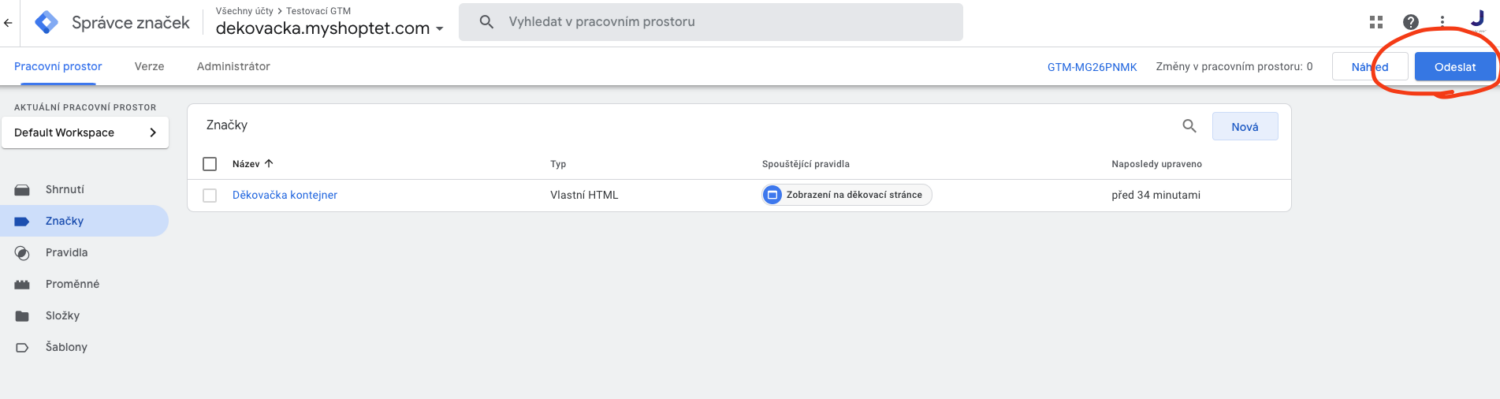Check the select-all checkbox in table header
The width and height of the screenshot is (1500, 399).
click(x=209, y=164)
